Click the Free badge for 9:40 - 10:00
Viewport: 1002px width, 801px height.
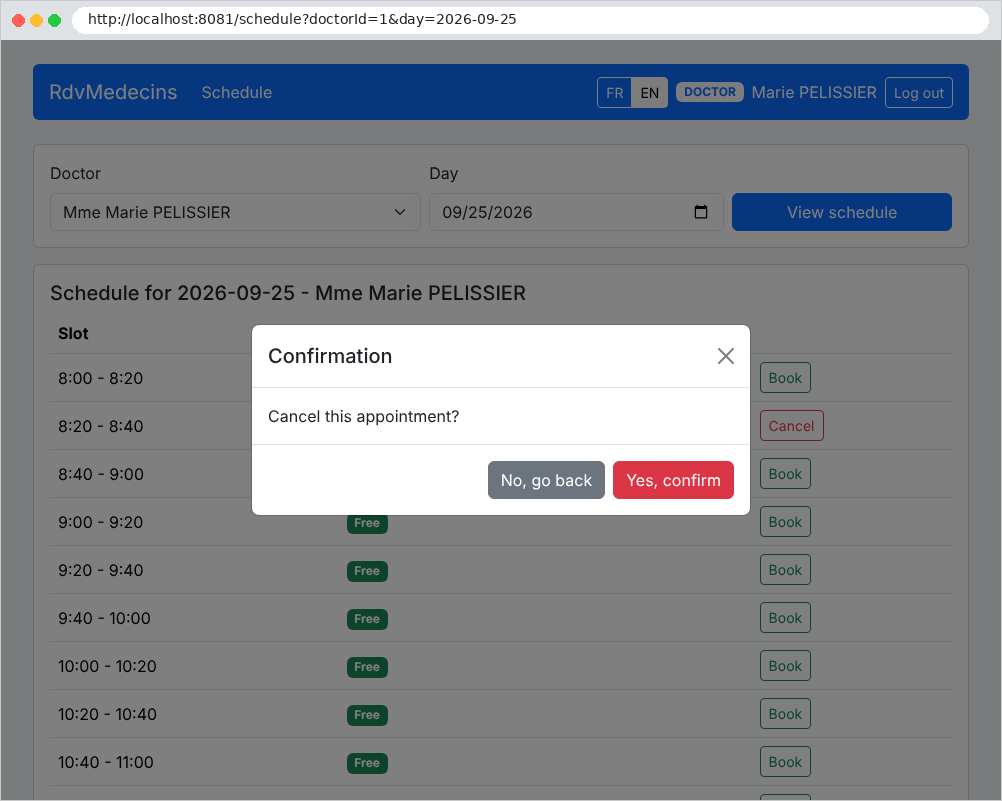(x=367, y=619)
